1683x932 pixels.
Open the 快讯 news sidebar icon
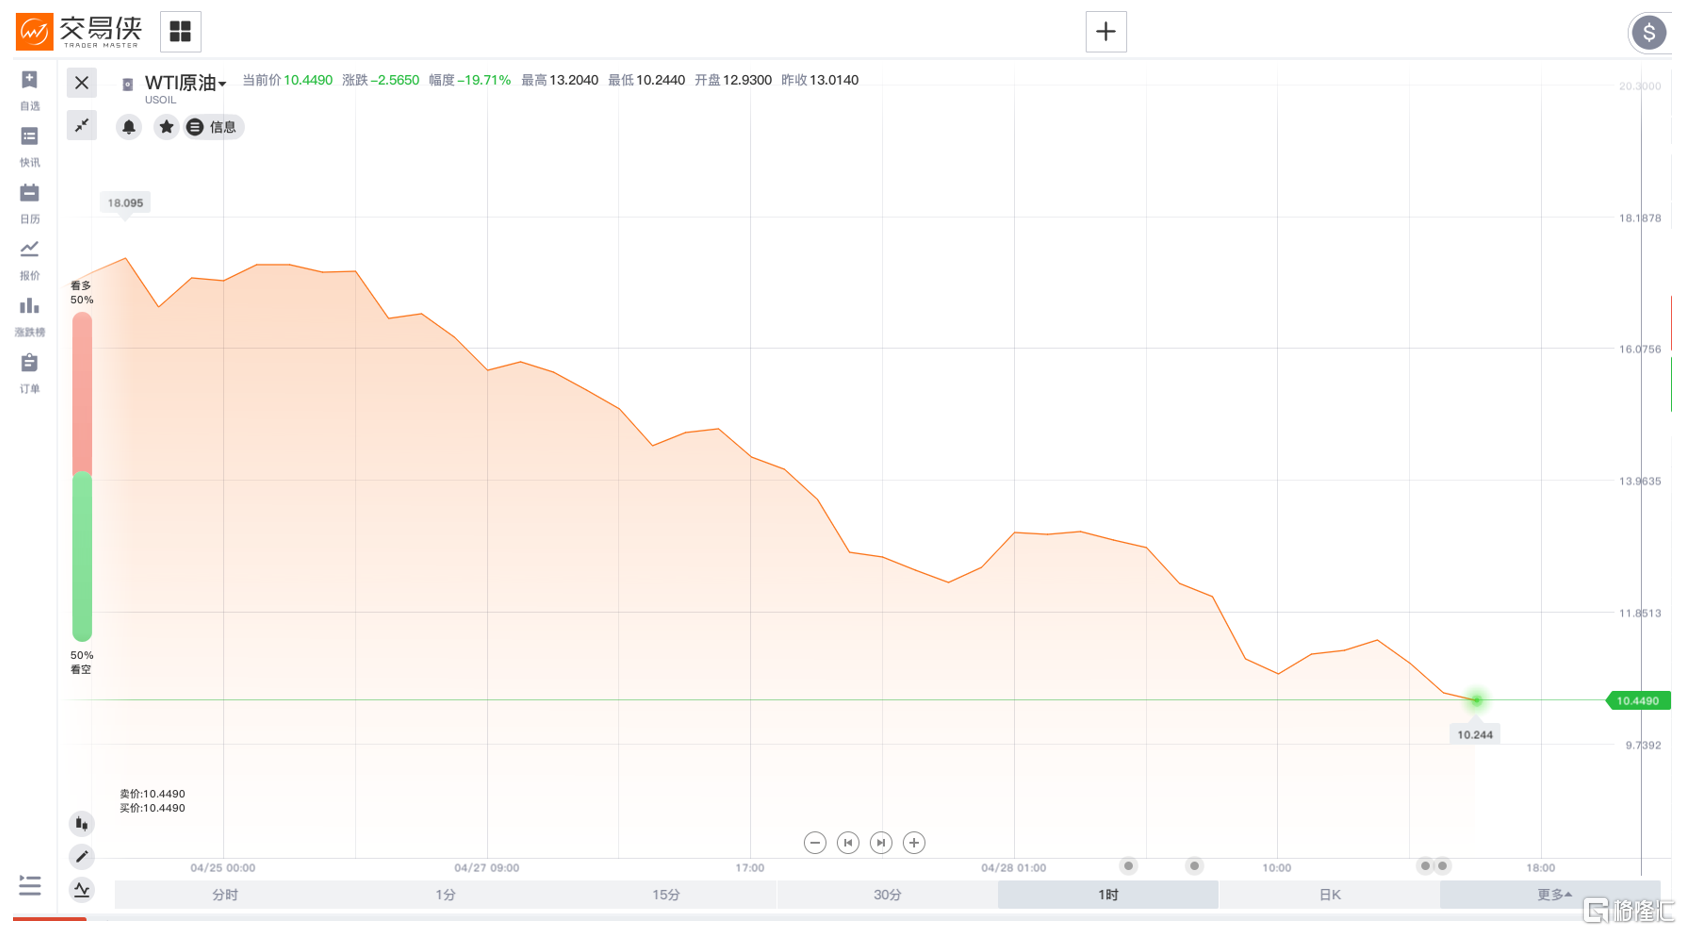click(x=29, y=146)
